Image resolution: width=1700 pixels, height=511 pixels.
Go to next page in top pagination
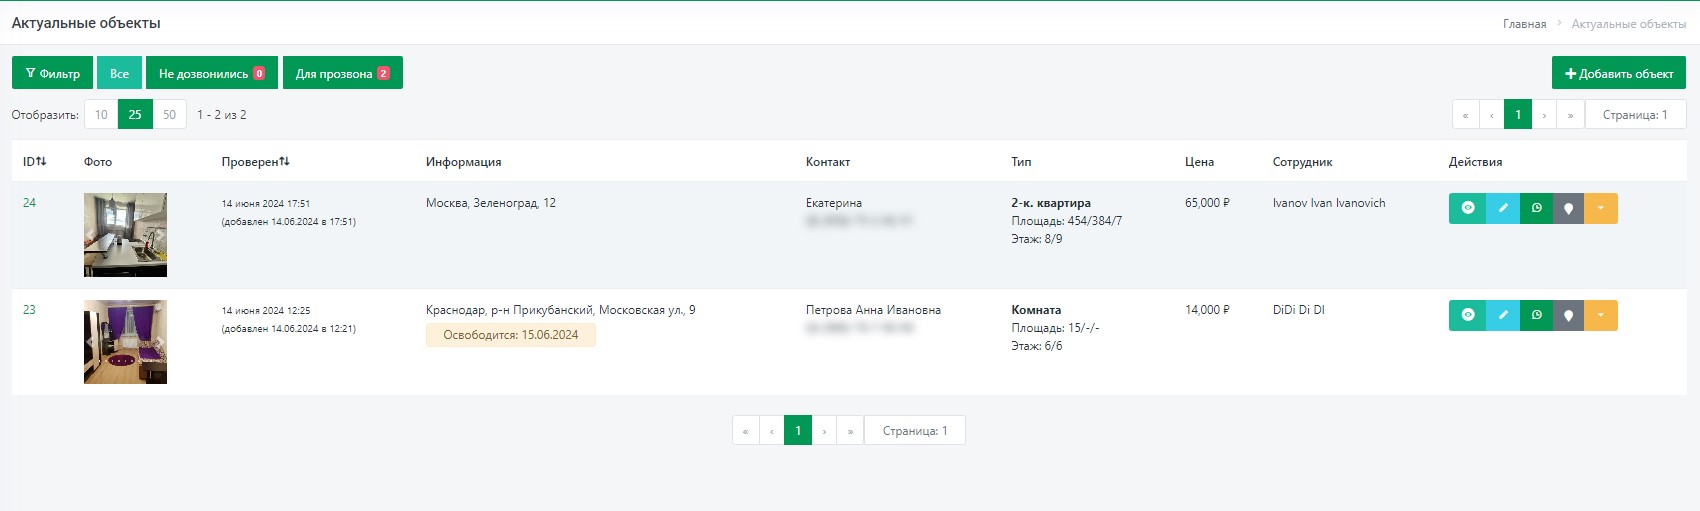(x=1544, y=114)
